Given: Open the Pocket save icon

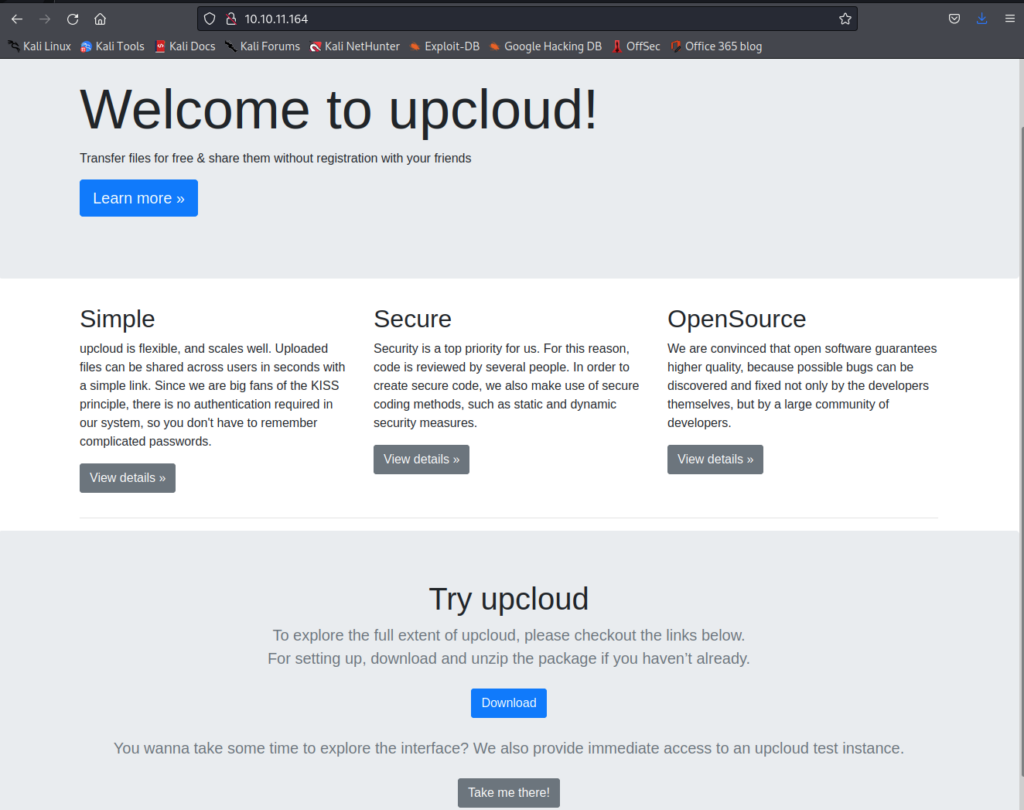Looking at the screenshot, I should 954,19.
